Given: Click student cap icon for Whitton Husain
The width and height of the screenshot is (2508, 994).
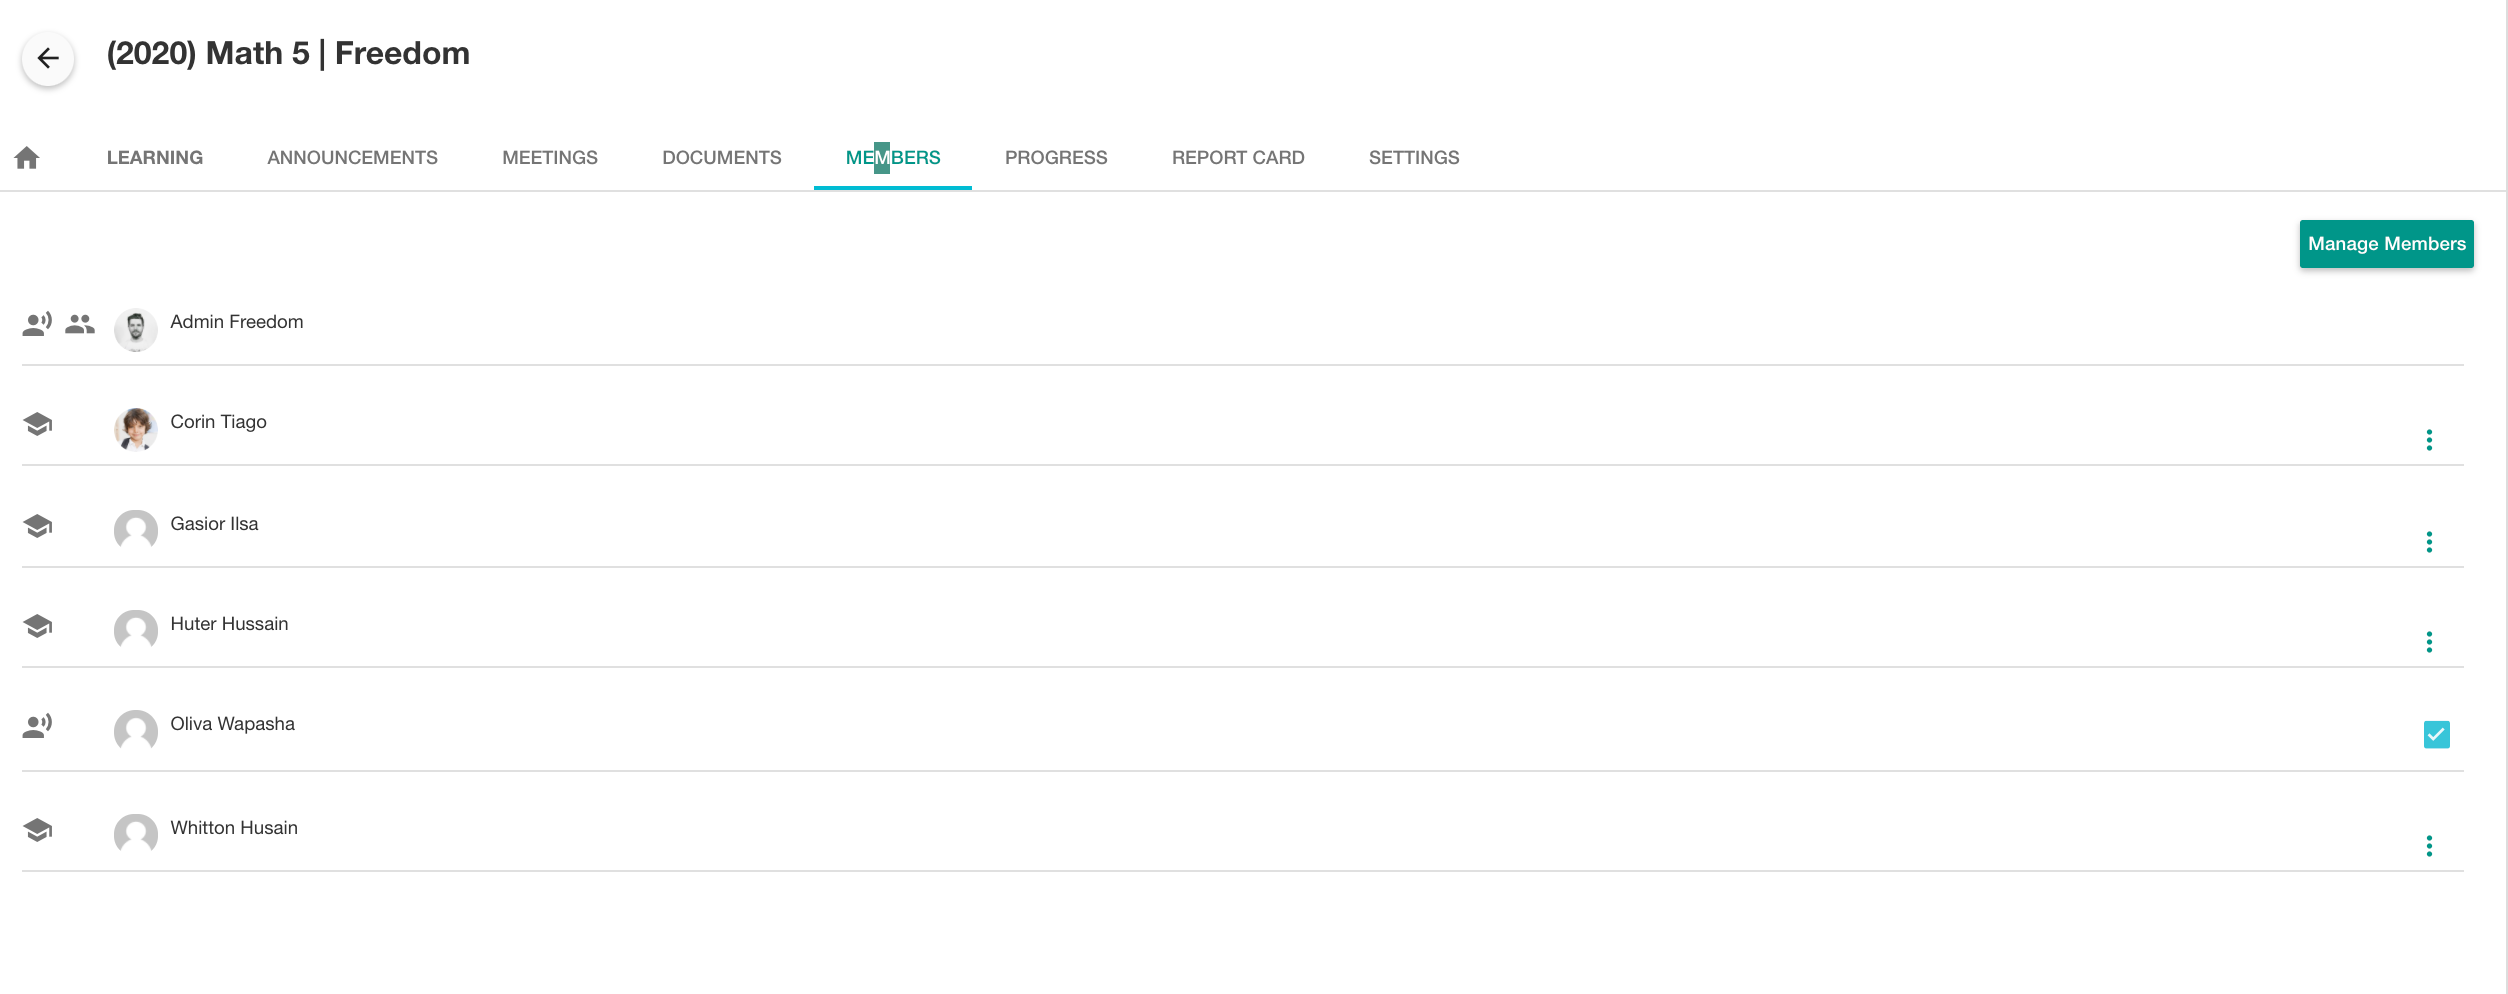Looking at the screenshot, I should 37,830.
